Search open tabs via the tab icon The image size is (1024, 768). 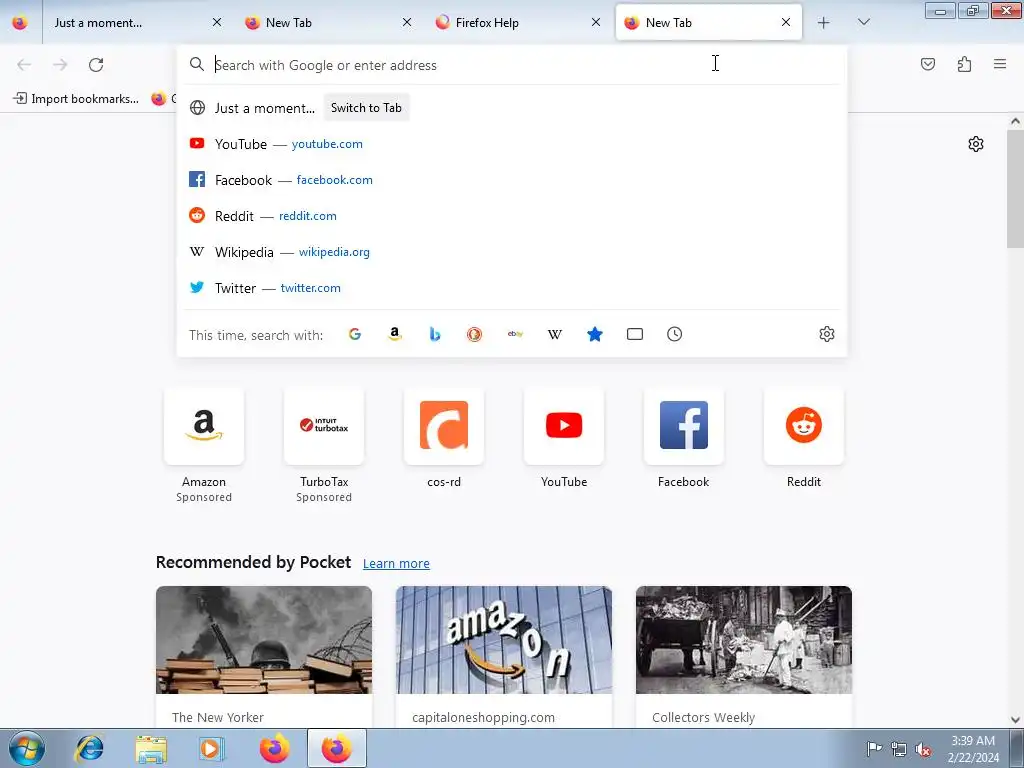(635, 334)
